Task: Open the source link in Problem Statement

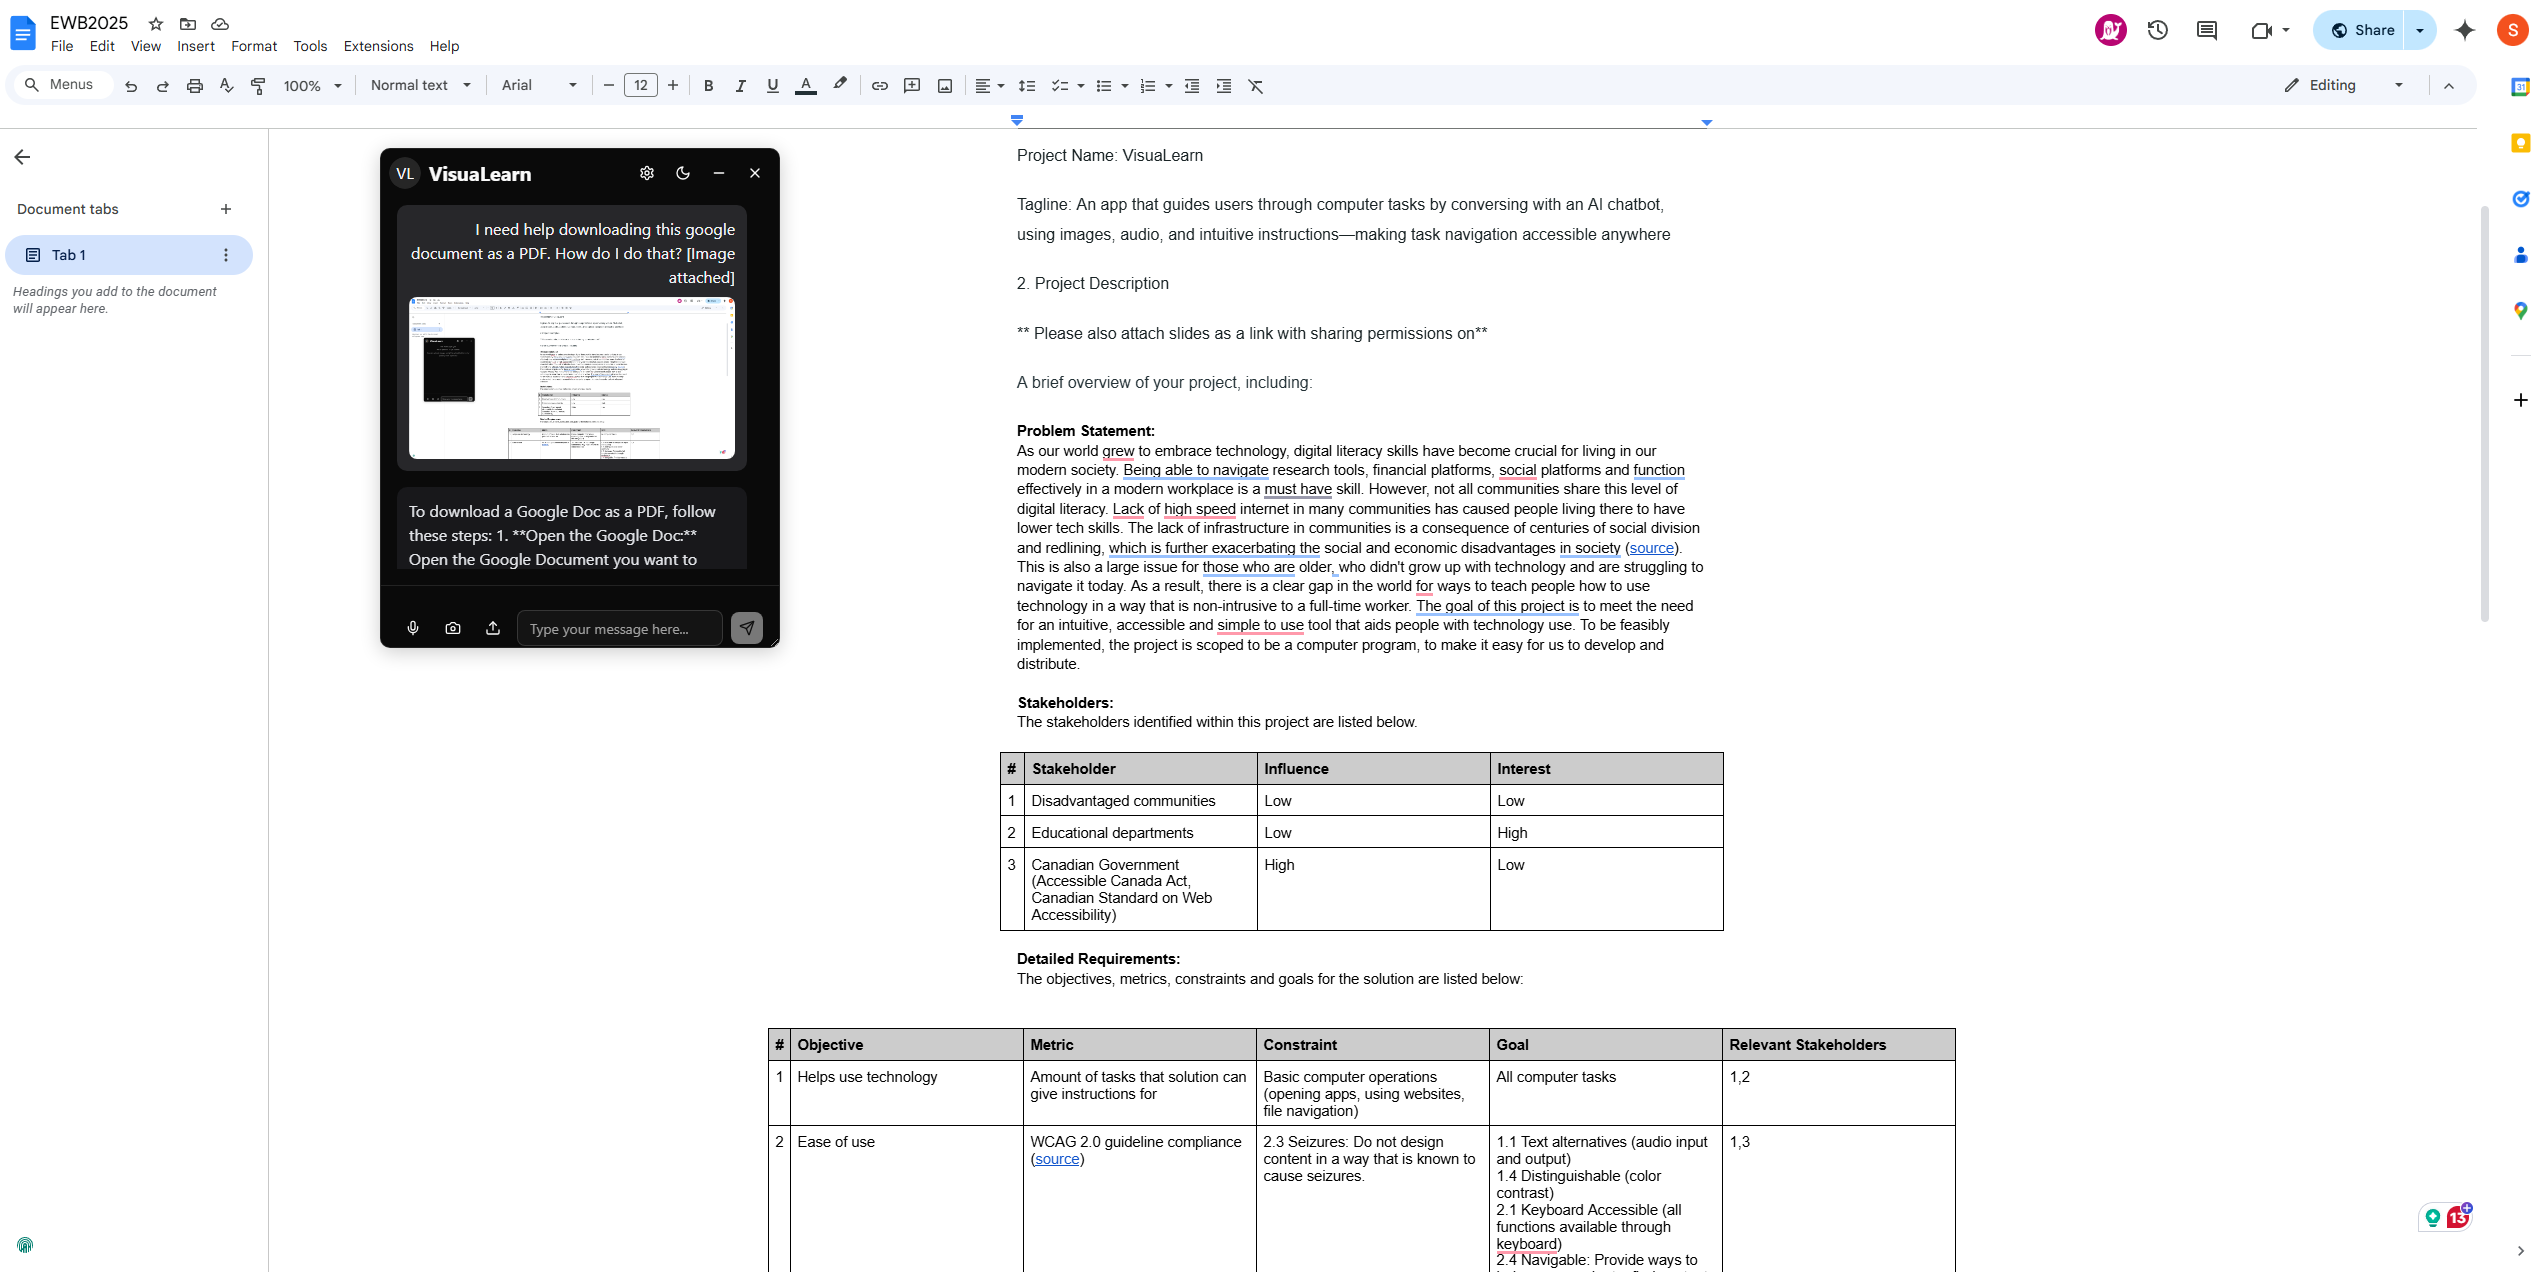Action: click(x=1651, y=548)
